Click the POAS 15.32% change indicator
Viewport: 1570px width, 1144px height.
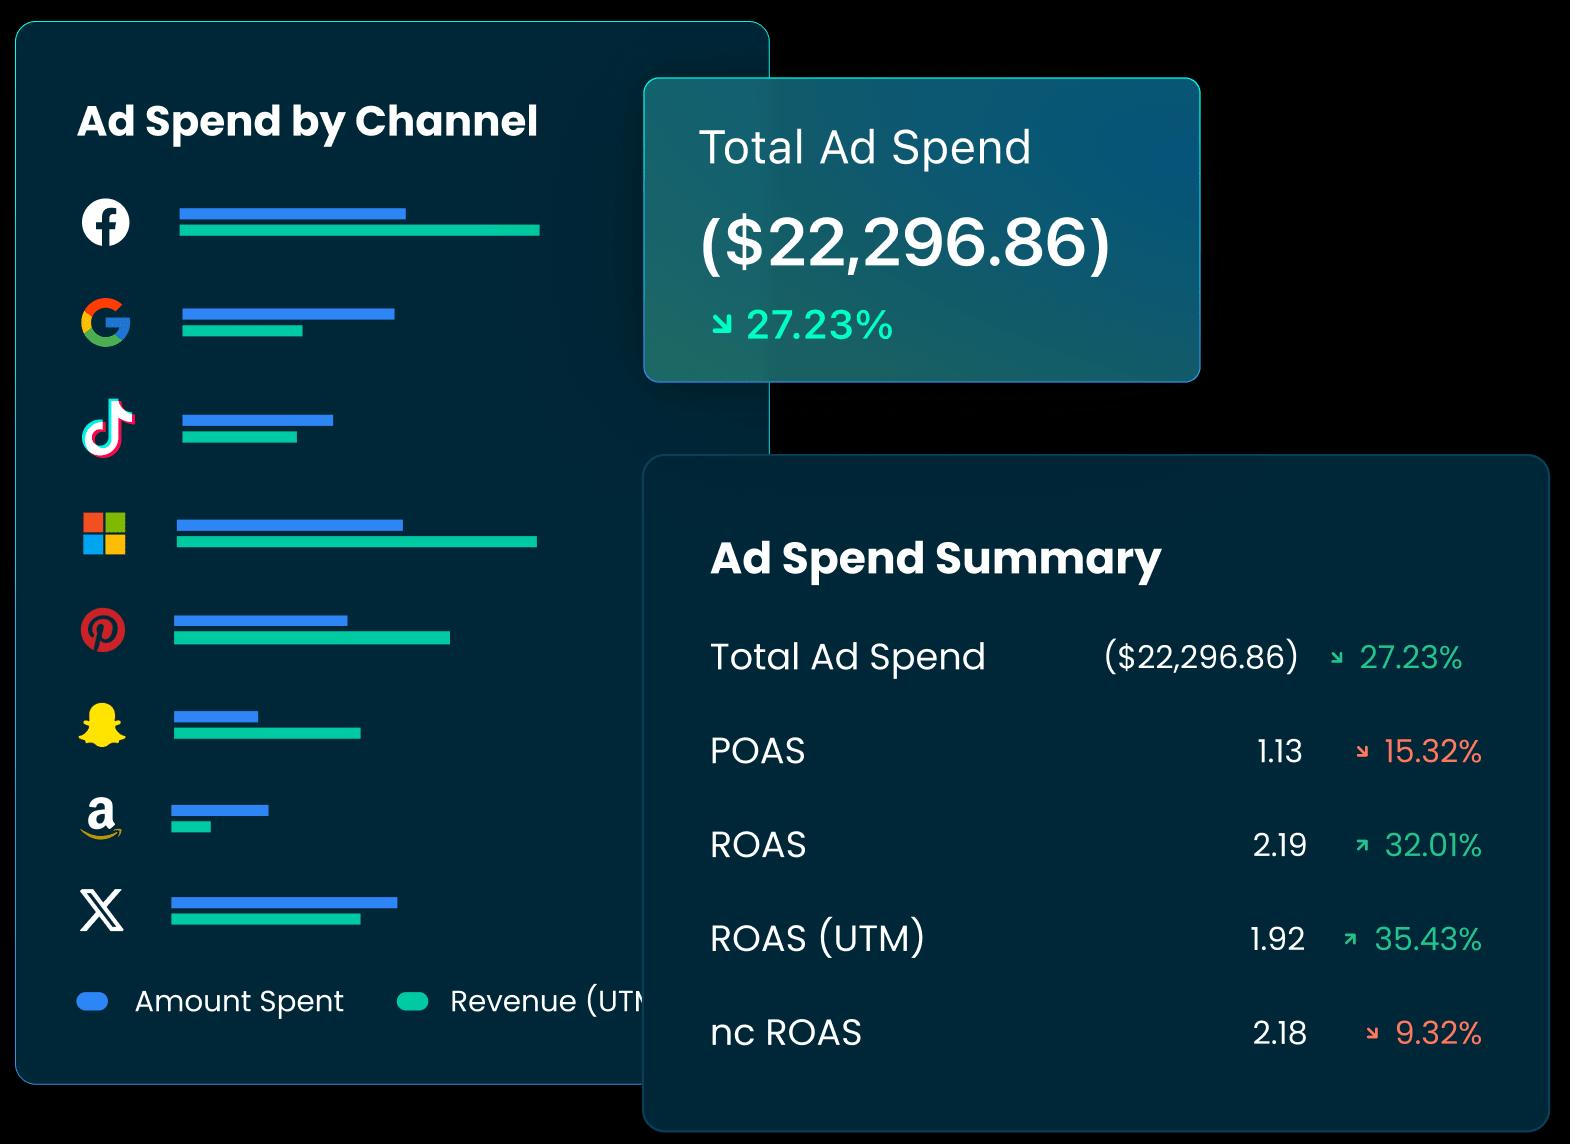click(1420, 751)
